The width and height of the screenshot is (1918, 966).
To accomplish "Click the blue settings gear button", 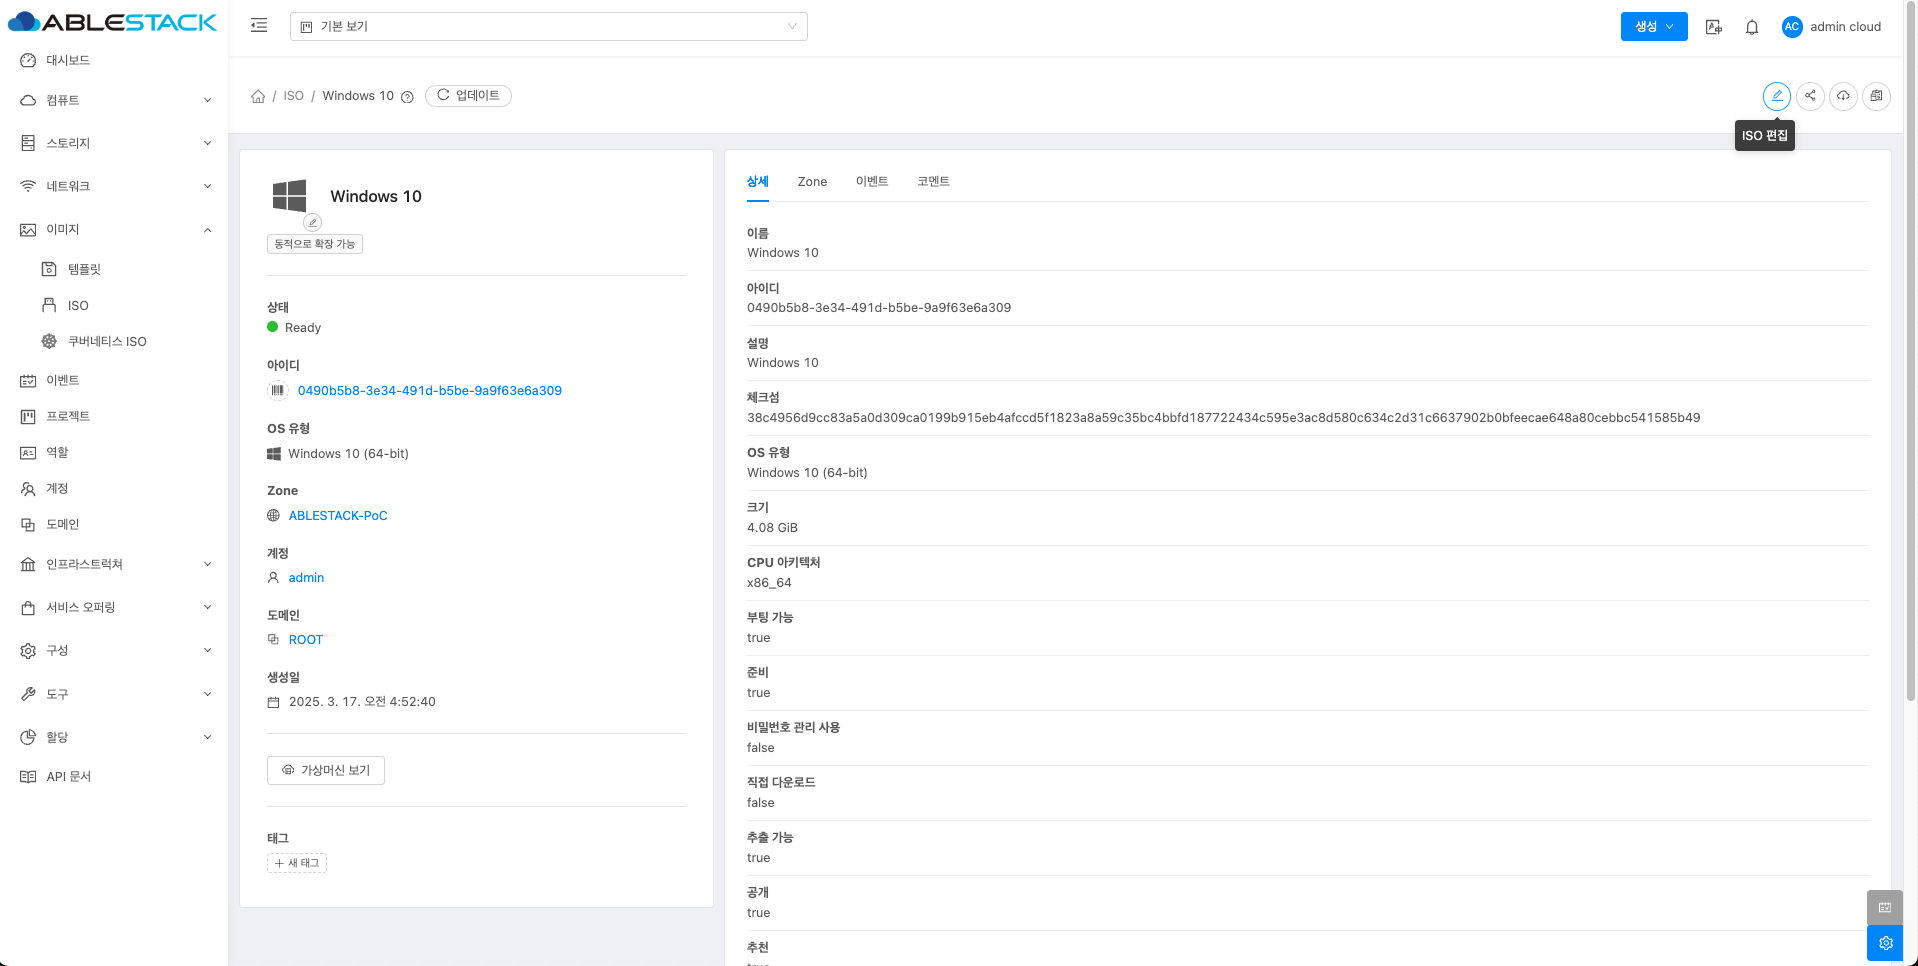I will coord(1885,943).
